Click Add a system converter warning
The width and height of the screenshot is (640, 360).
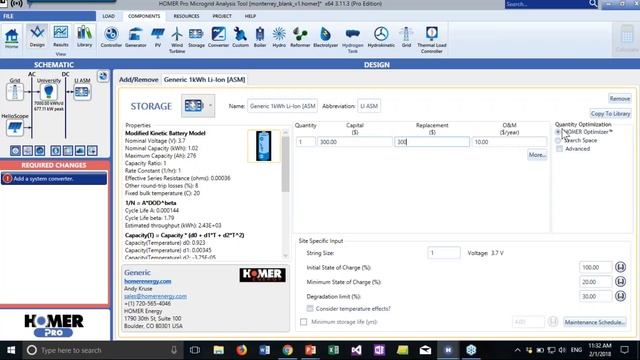tap(54, 179)
